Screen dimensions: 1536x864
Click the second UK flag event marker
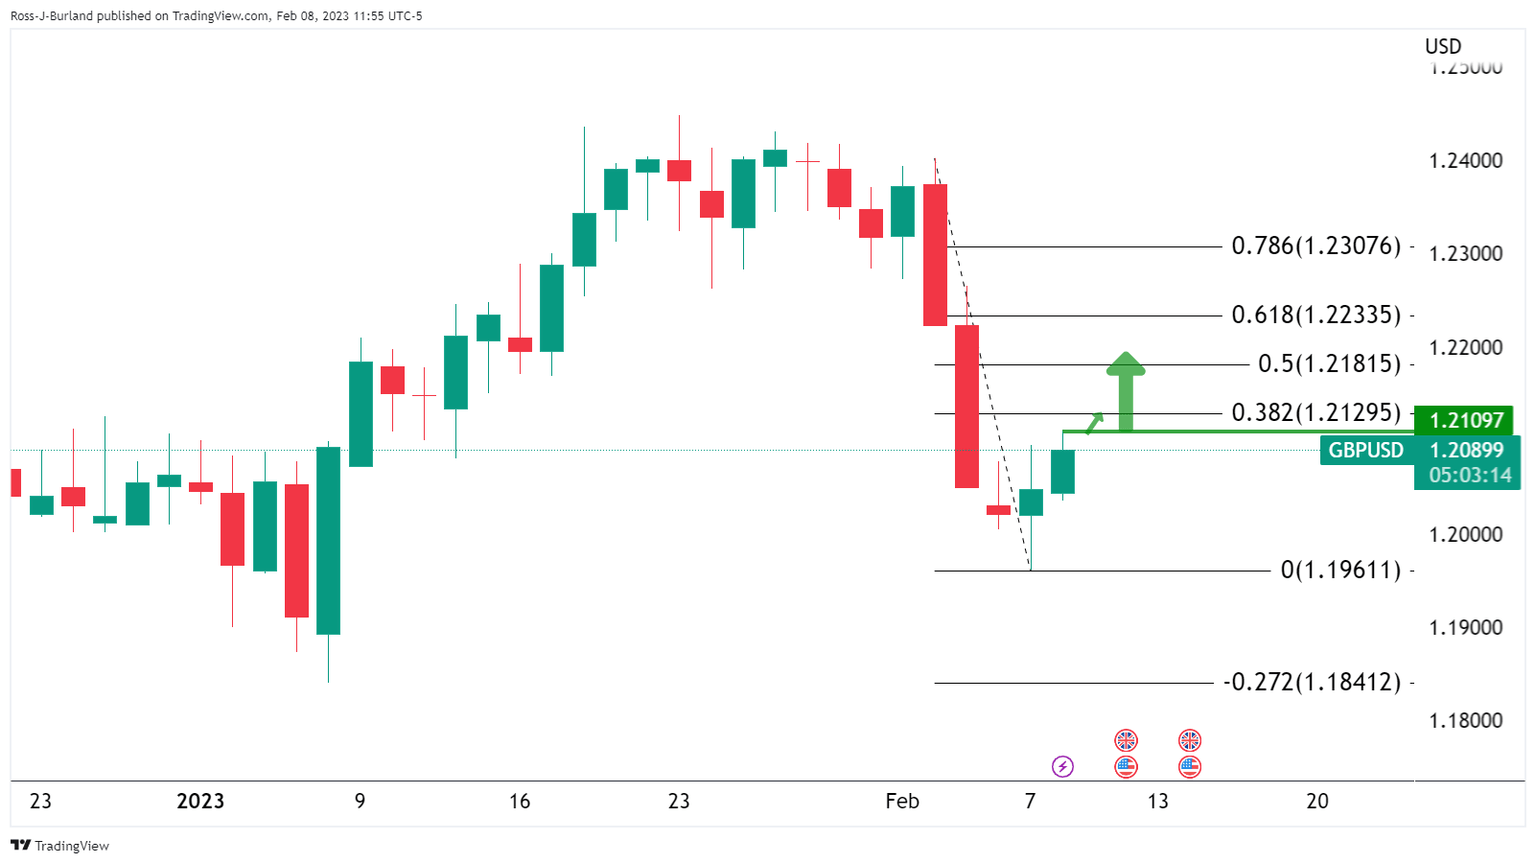(1189, 740)
